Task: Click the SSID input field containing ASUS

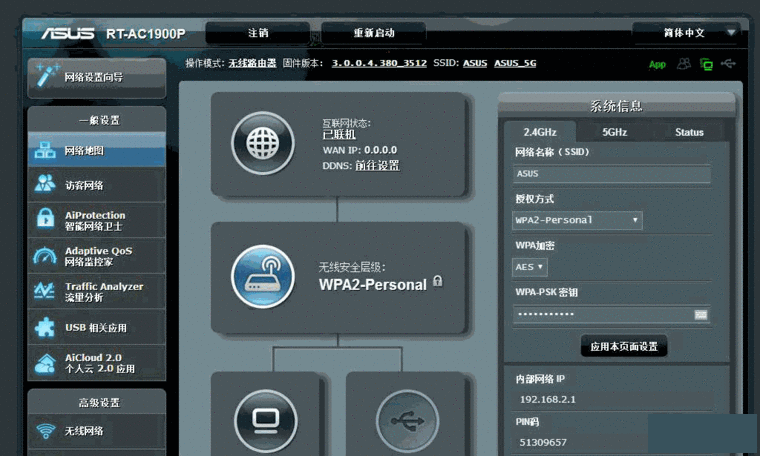Action: click(x=612, y=174)
